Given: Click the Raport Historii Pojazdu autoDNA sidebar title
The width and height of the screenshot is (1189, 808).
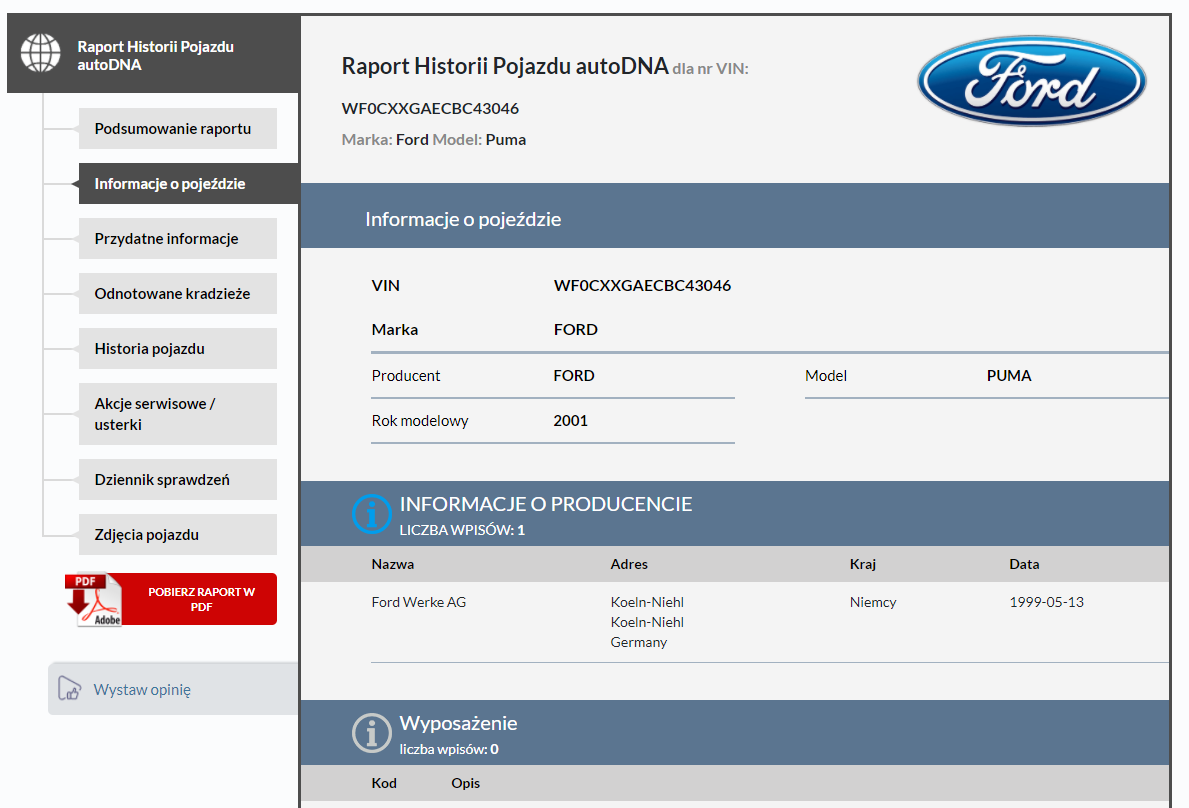Looking at the screenshot, I should pyautogui.click(x=155, y=55).
